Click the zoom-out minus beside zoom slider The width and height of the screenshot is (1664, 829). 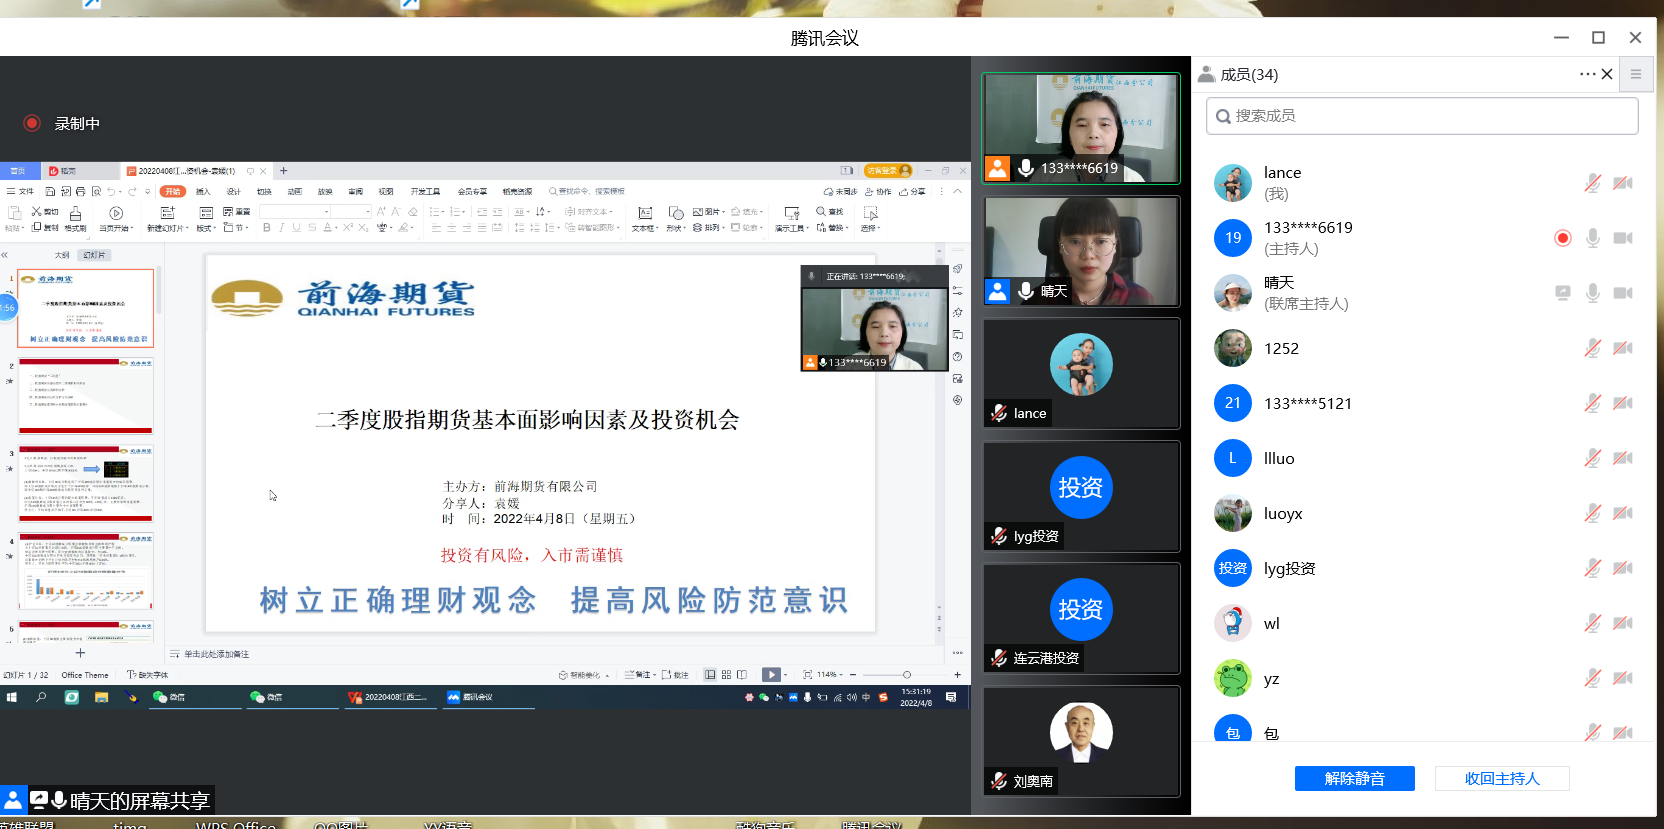coord(853,675)
